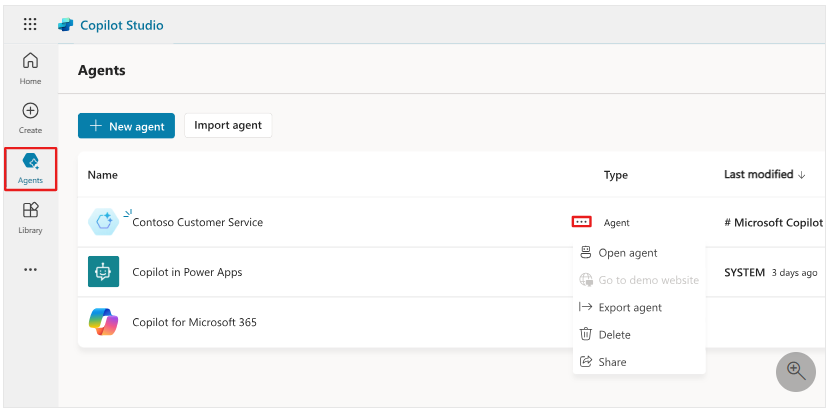Expand the sidebar more options ellipsis
Viewport: 827px width, 409px height.
(30, 269)
